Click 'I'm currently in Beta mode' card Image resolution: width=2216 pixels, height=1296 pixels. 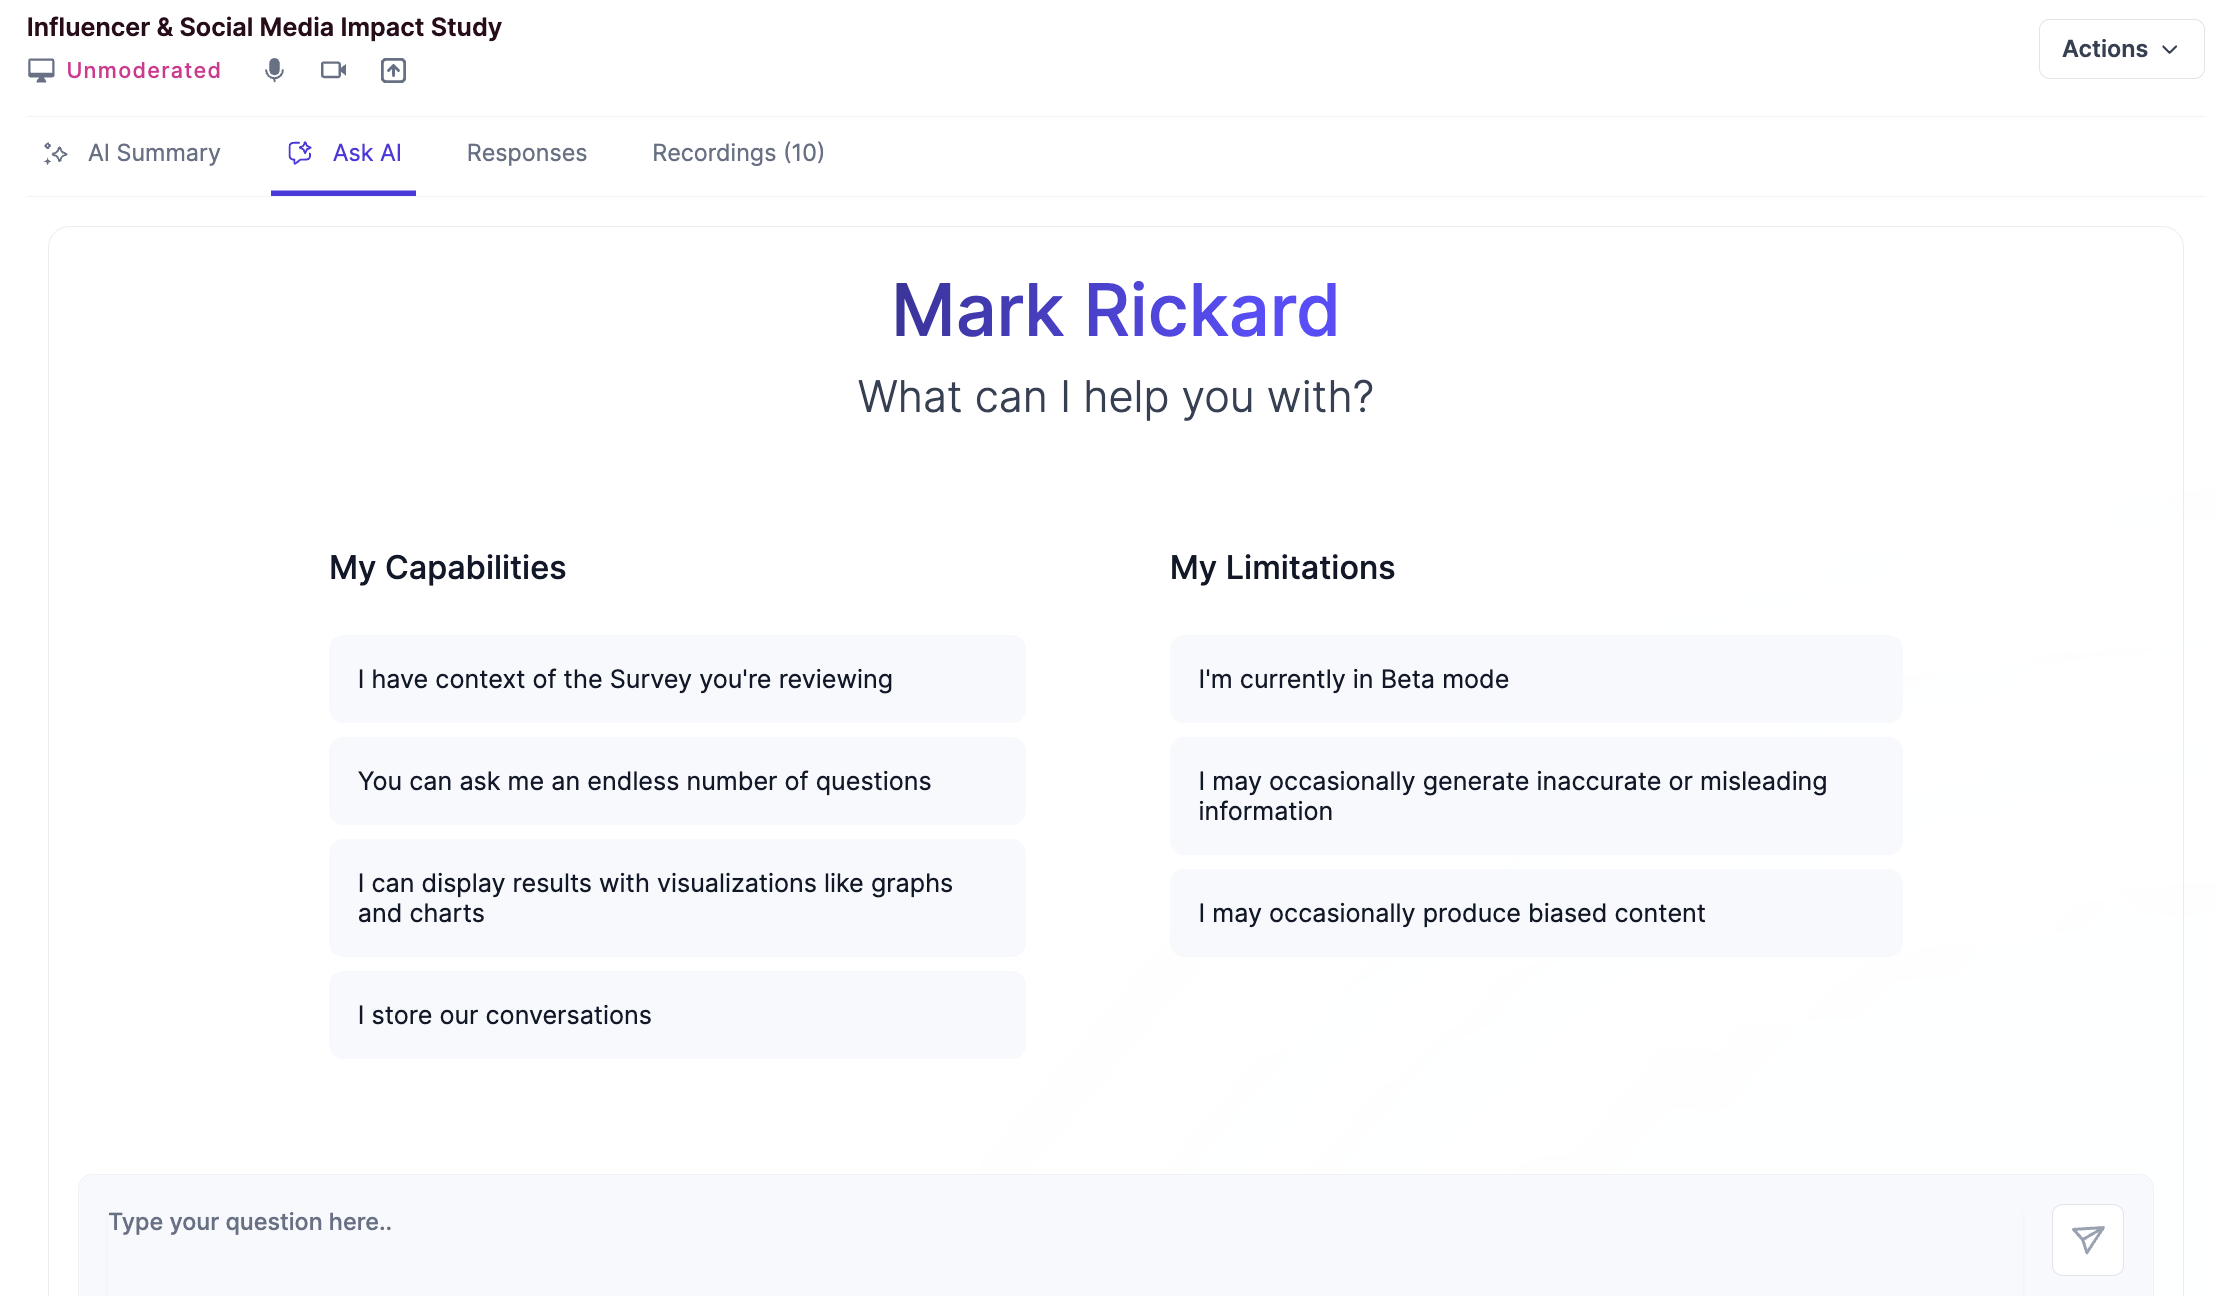click(x=1535, y=679)
